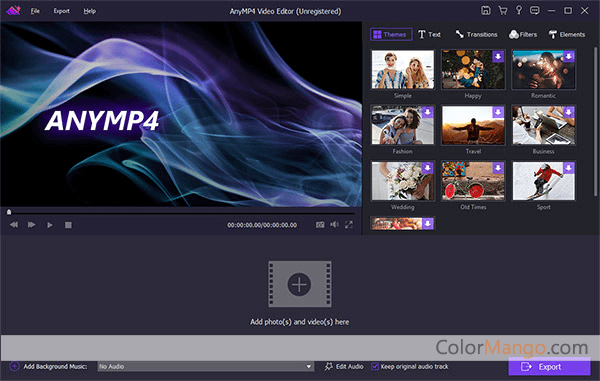Image resolution: width=600 pixels, height=381 pixels.
Task: Toggle Keep original audio track checkbox
Action: [x=375, y=366]
